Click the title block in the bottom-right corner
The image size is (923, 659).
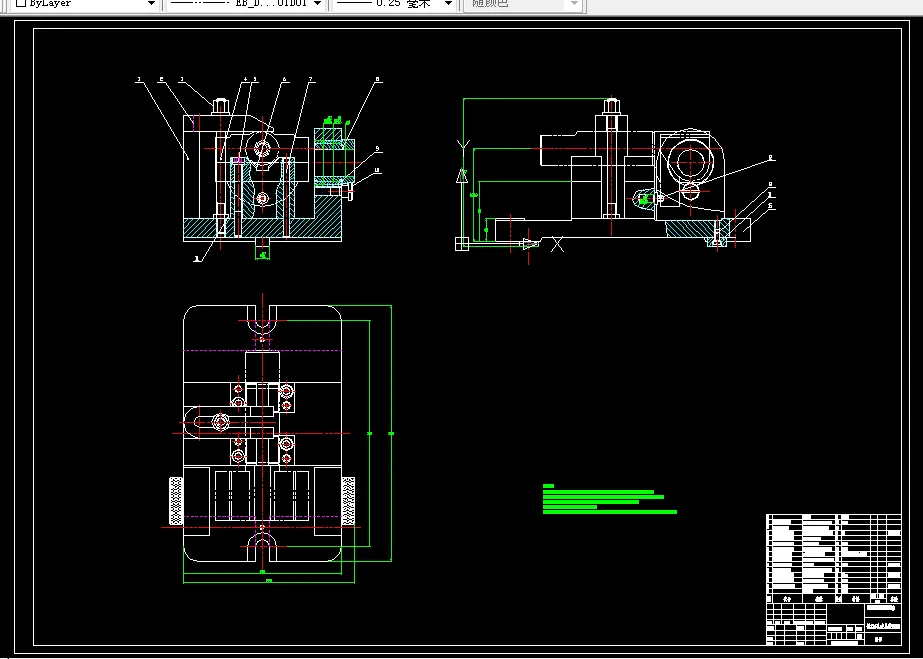pyautogui.click(x=832, y=622)
